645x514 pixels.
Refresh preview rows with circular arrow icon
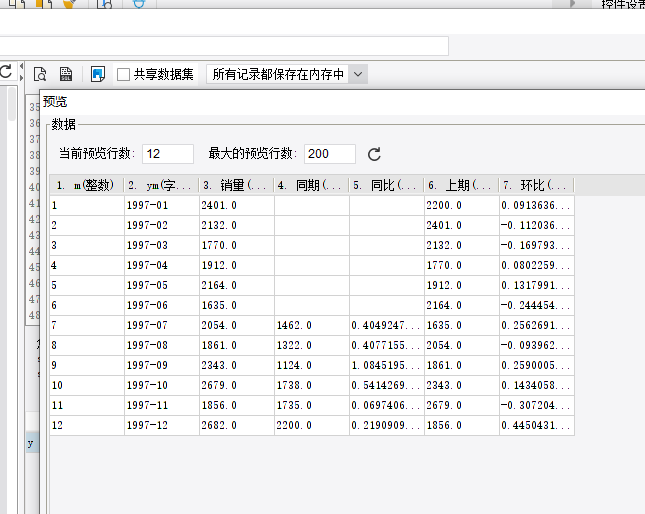(x=374, y=154)
